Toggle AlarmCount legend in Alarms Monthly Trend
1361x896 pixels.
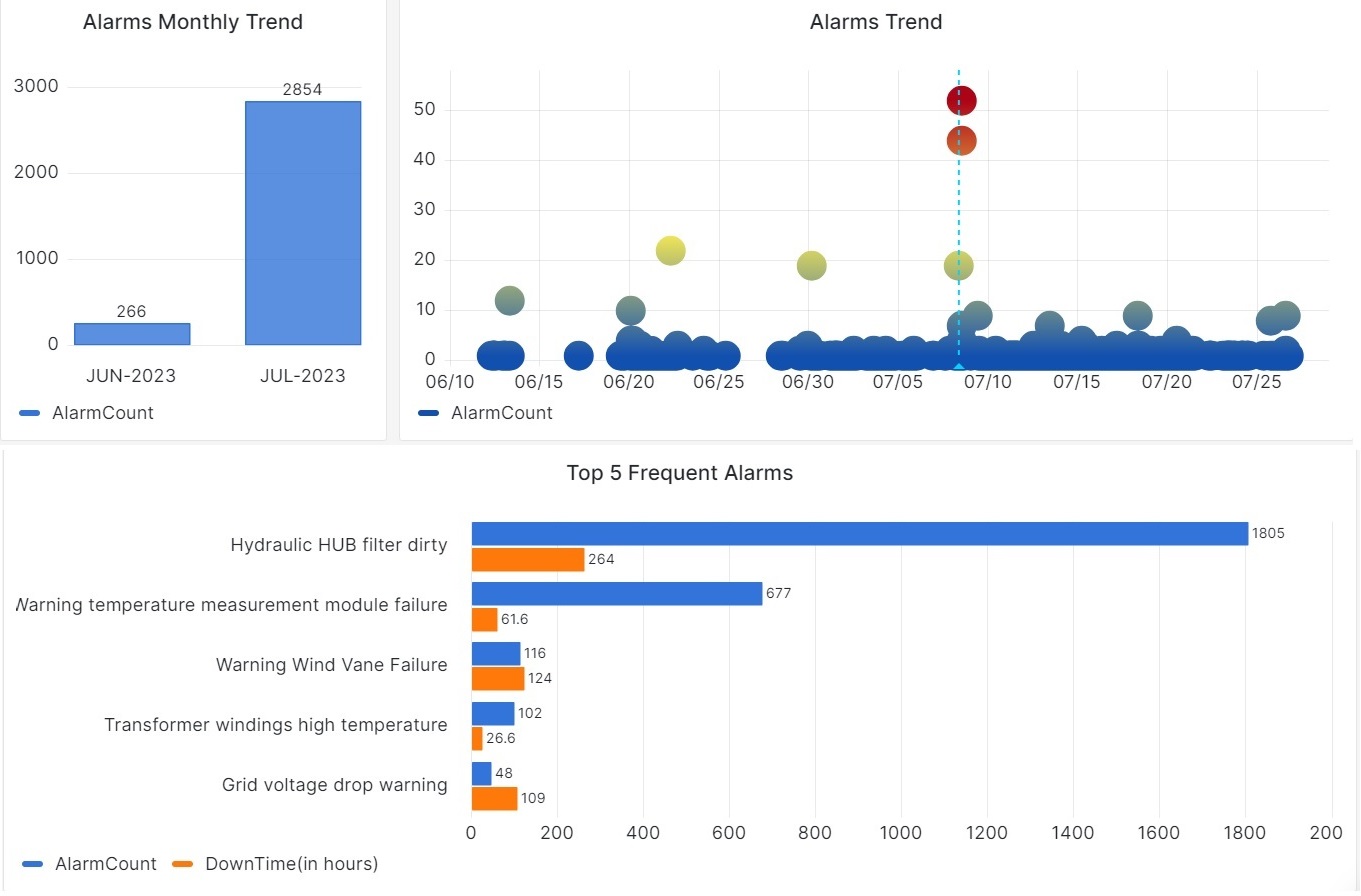88,413
